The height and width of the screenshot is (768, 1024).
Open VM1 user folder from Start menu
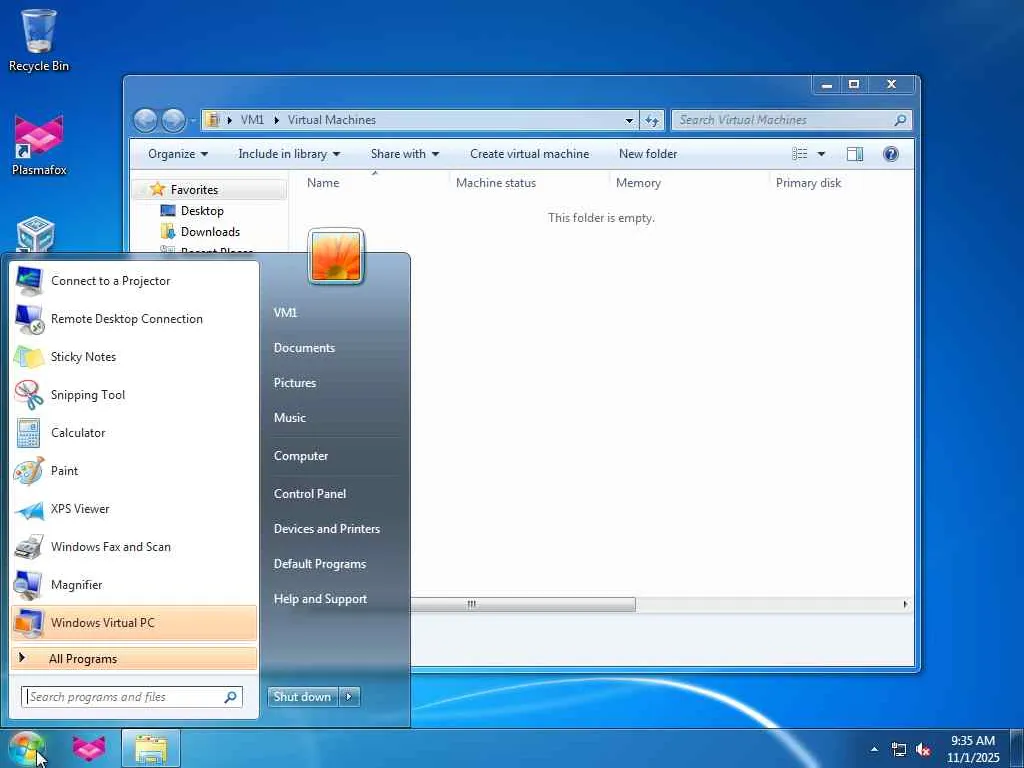(285, 313)
